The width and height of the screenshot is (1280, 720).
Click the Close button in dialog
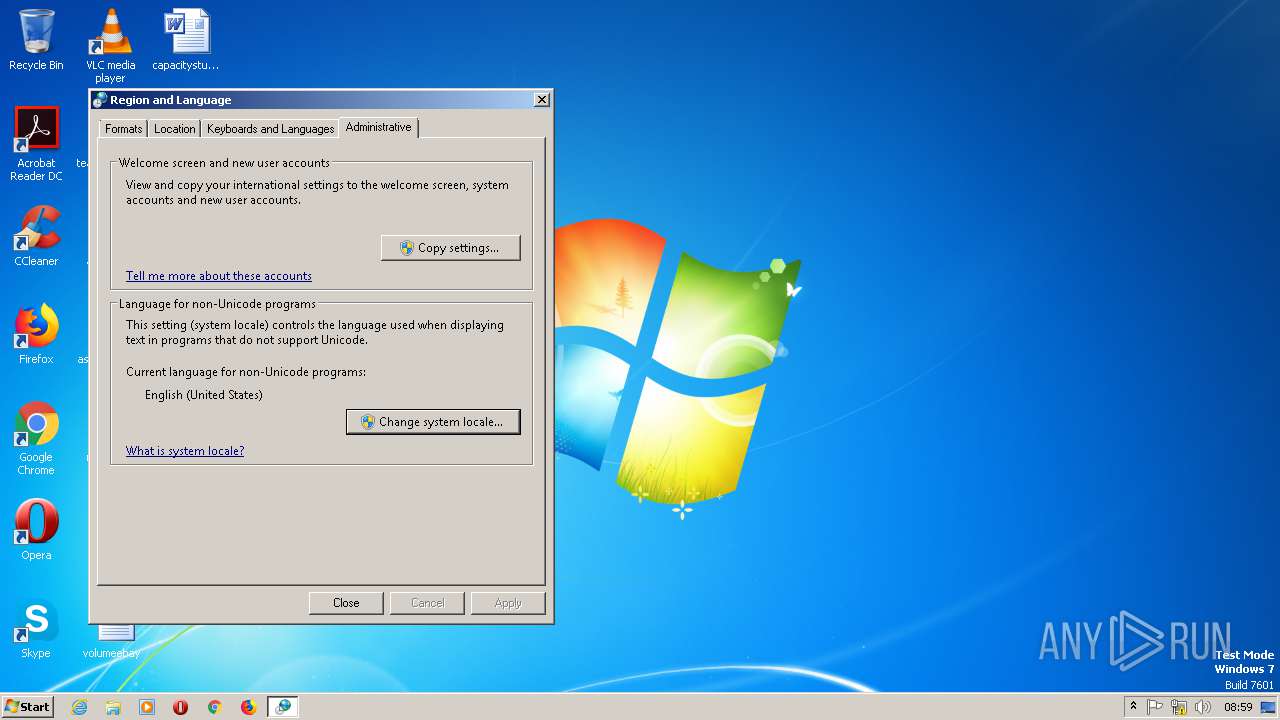coord(346,603)
